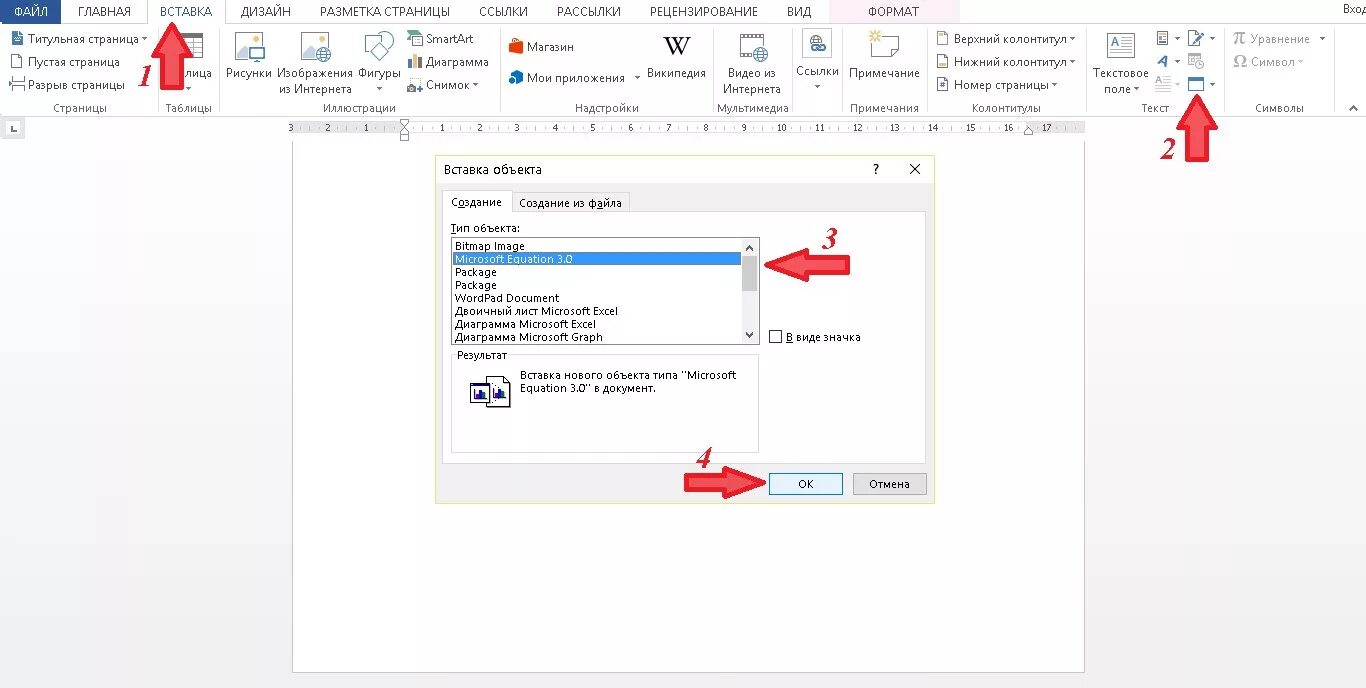The image size is (1366, 688).
Task: Select WordPad Document in object list
Action: (597, 298)
